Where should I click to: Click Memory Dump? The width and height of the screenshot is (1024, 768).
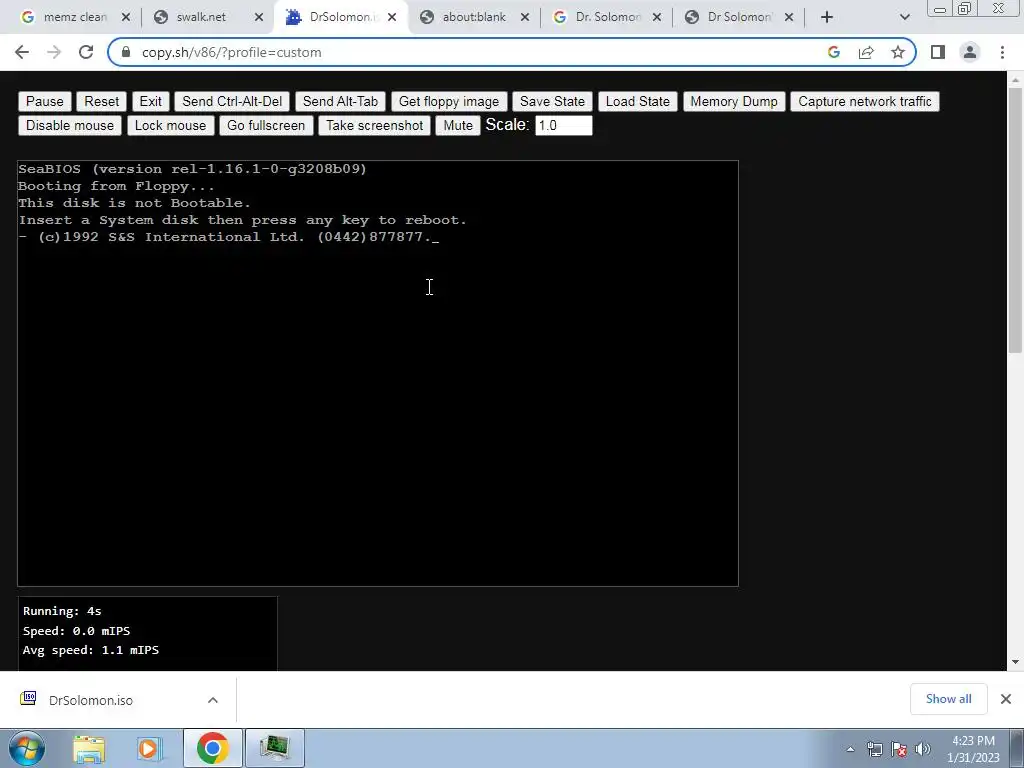pyautogui.click(x=734, y=101)
